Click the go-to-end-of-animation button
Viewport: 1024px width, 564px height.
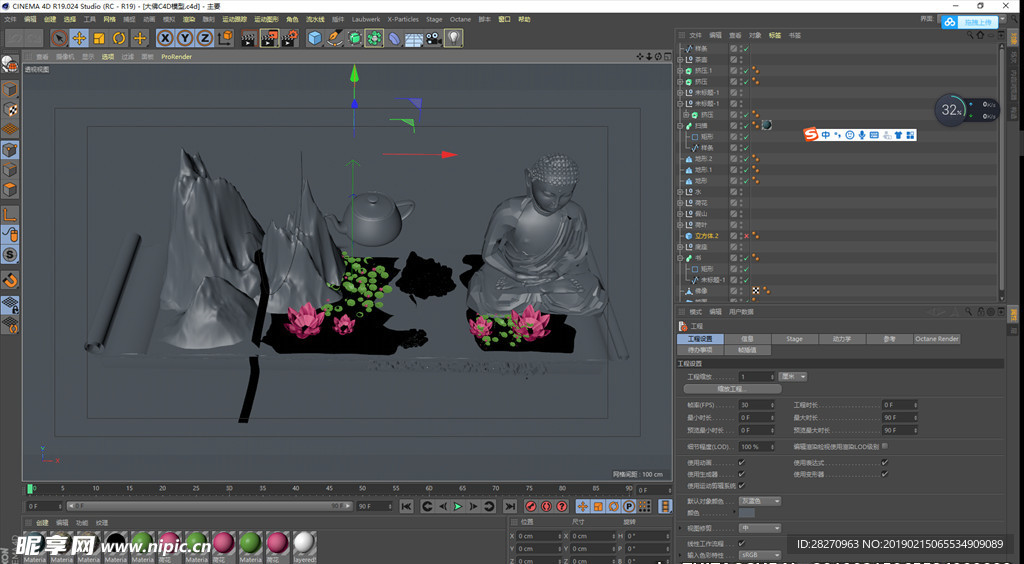point(510,507)
